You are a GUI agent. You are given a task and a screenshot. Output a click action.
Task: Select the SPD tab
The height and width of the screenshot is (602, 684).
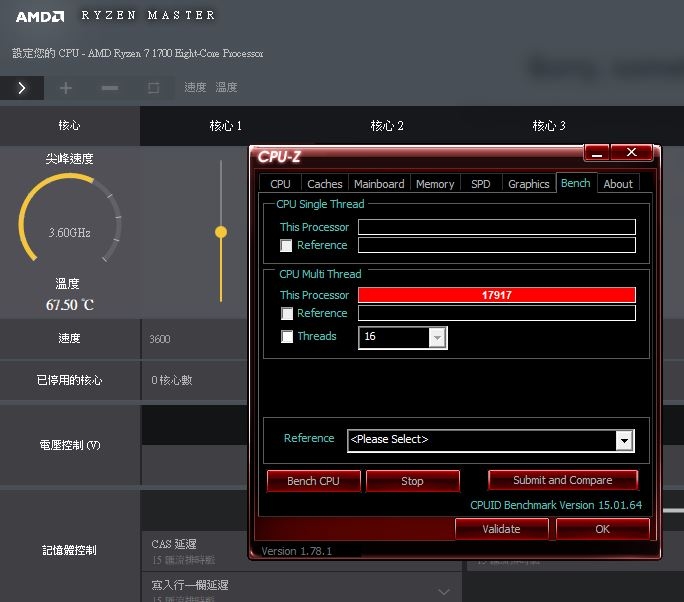pyautogui.click(x=481, y=184)
